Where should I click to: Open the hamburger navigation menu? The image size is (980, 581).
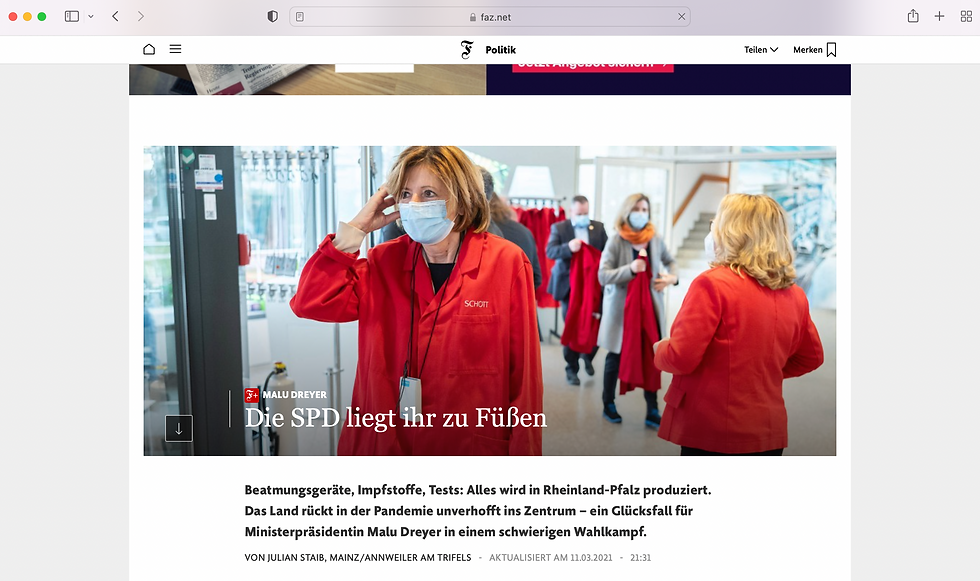pos(175,49)
